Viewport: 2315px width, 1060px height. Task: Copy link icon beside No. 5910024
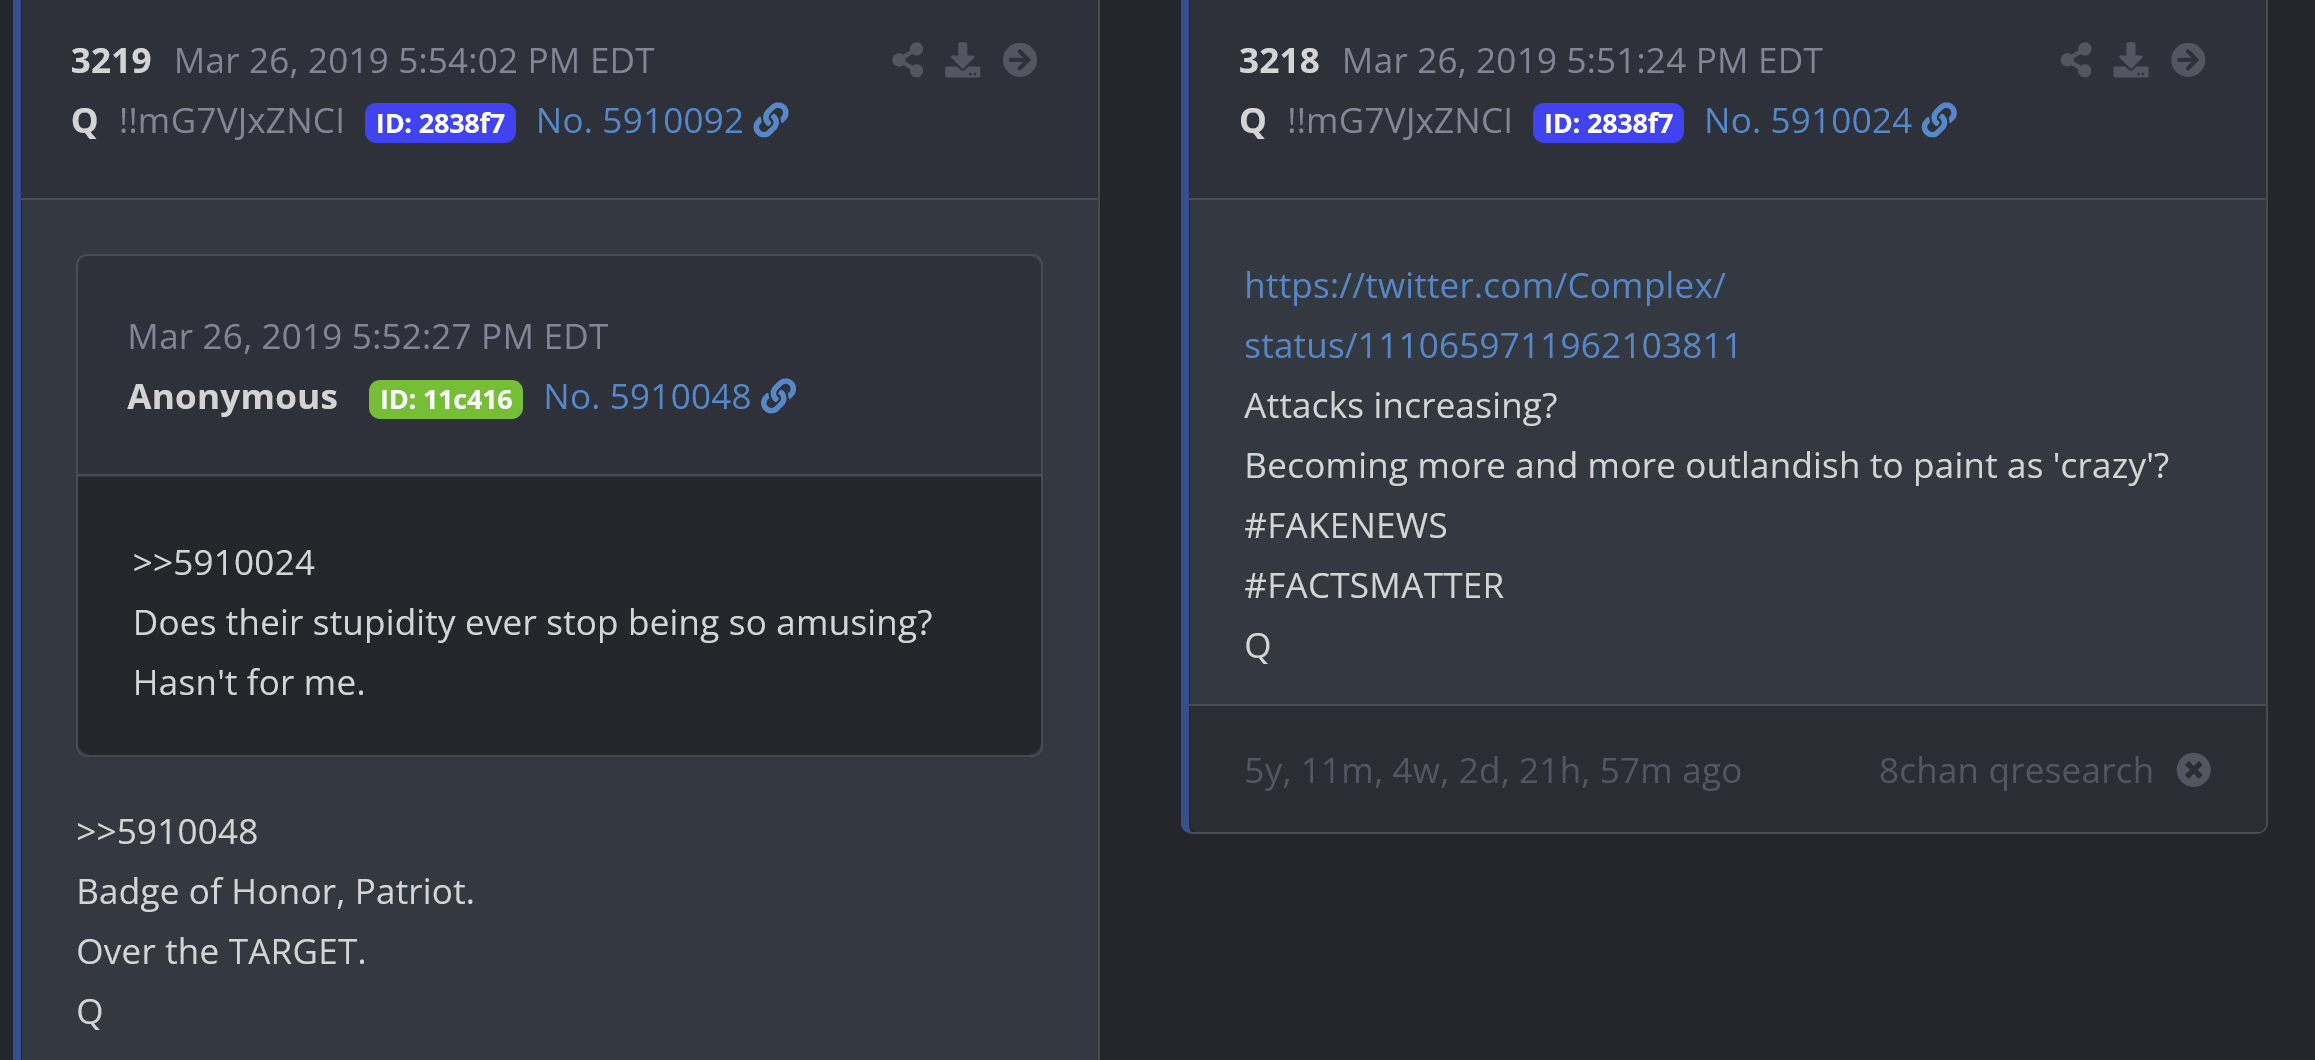1939,121
